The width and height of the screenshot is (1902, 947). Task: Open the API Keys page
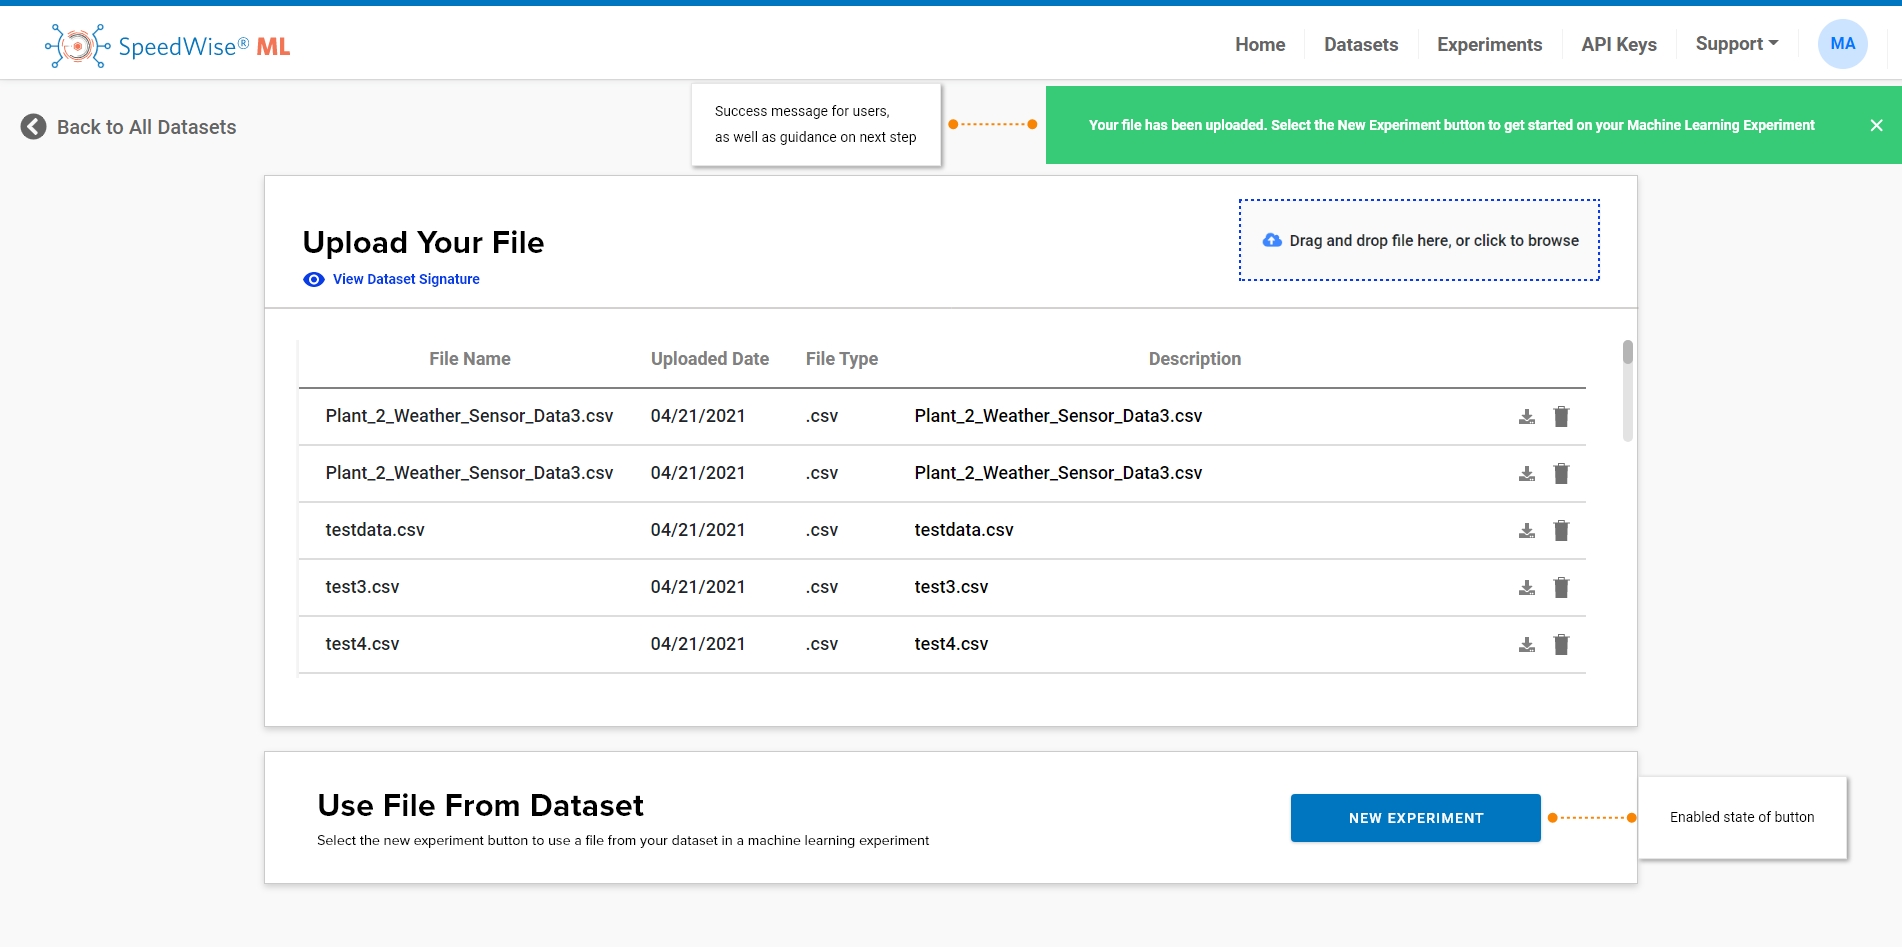click(x=1618, y=45)
